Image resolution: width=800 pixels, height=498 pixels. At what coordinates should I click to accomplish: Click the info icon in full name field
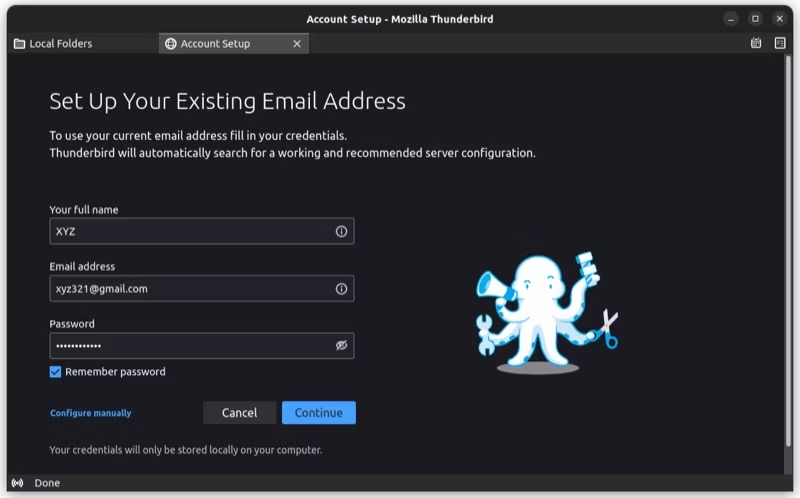click(341, 232)
